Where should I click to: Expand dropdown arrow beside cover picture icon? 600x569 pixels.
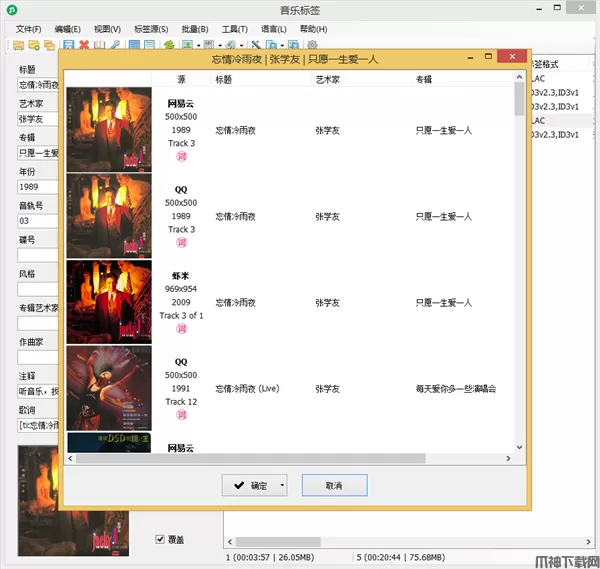(199, 46)
